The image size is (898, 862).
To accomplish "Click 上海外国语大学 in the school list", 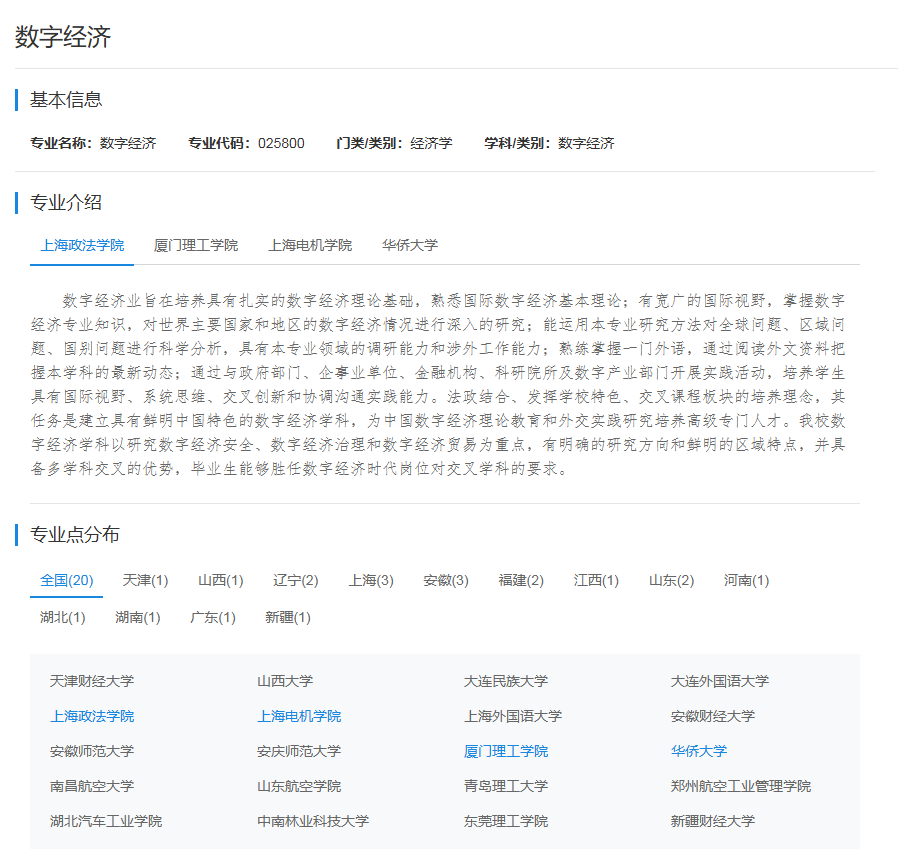I will (x=513, y=716).
